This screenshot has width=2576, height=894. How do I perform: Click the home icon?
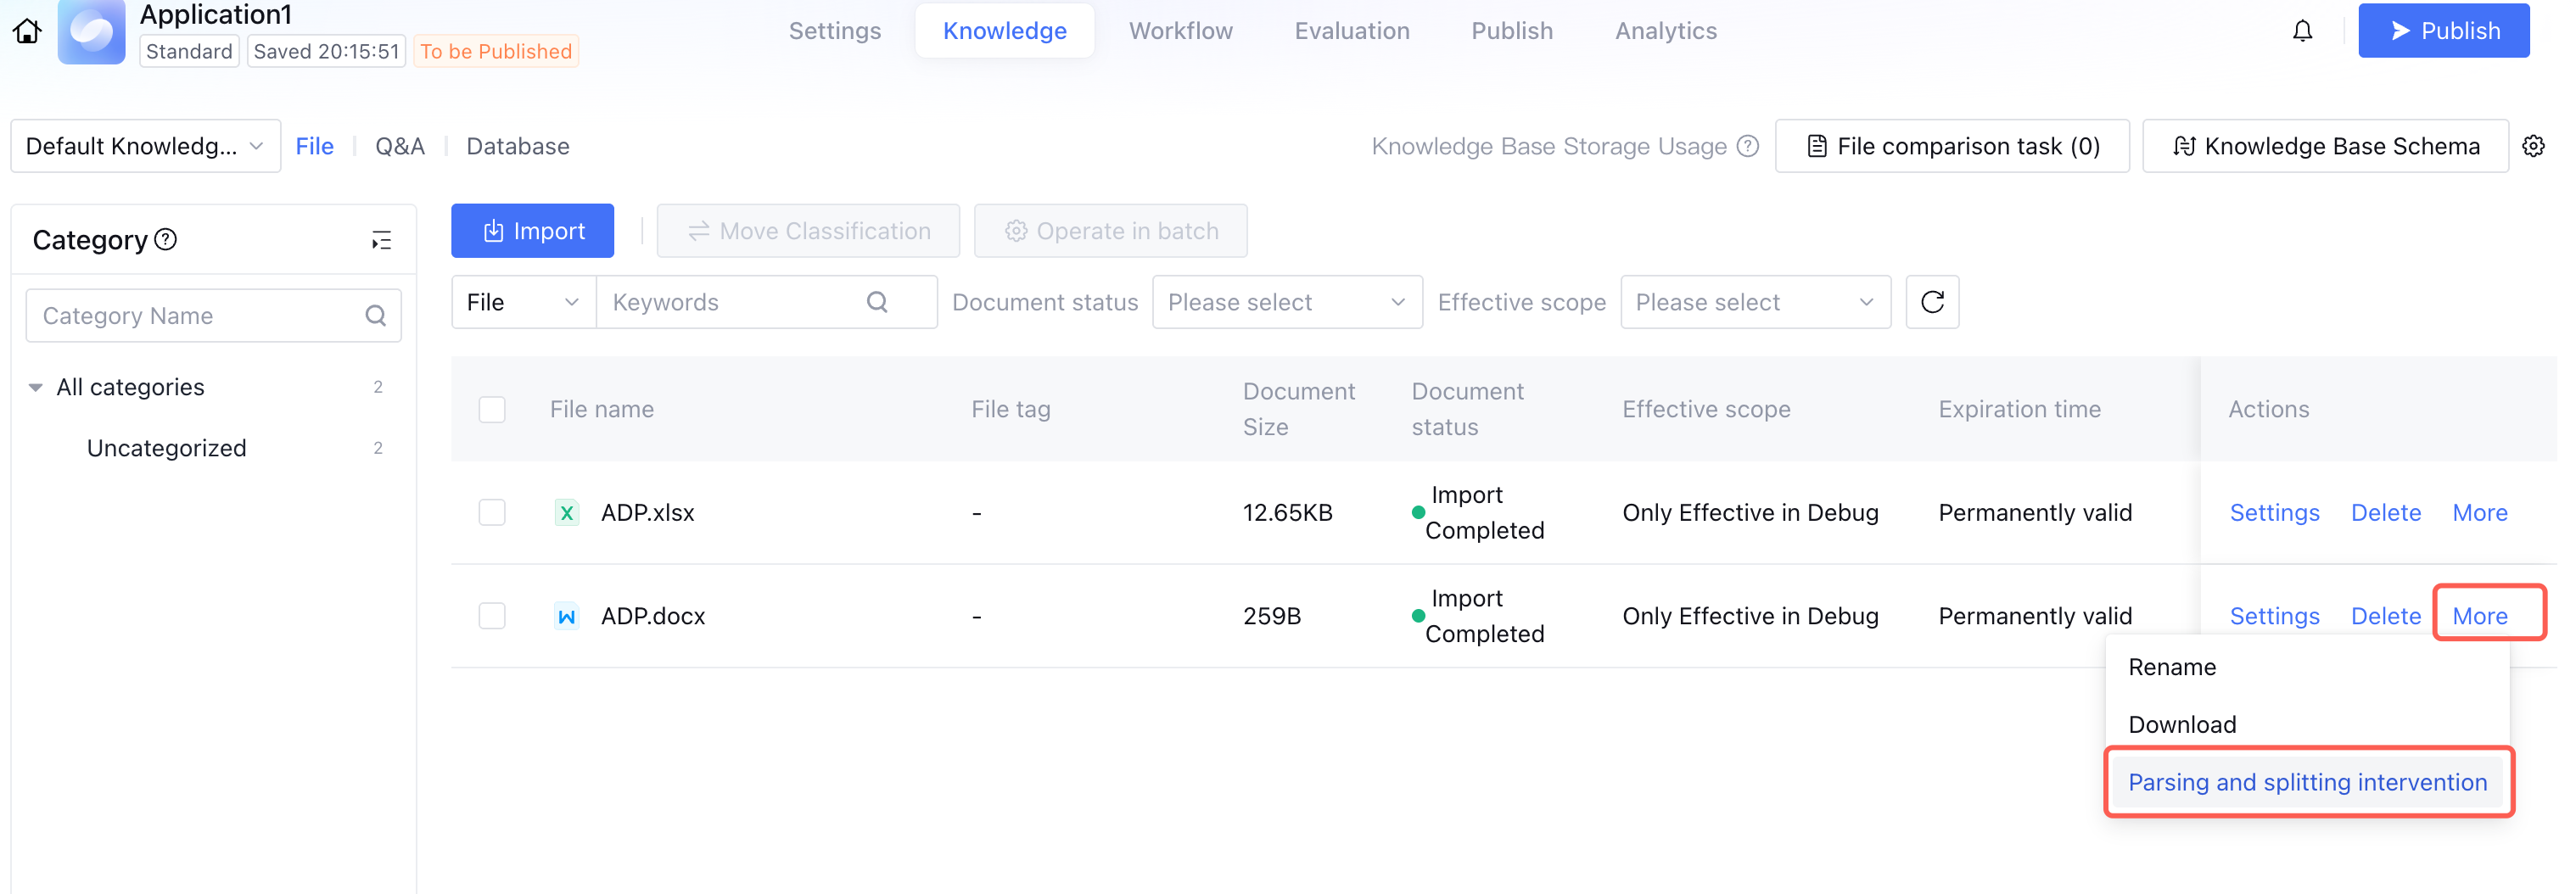click(x=27, y=31)
